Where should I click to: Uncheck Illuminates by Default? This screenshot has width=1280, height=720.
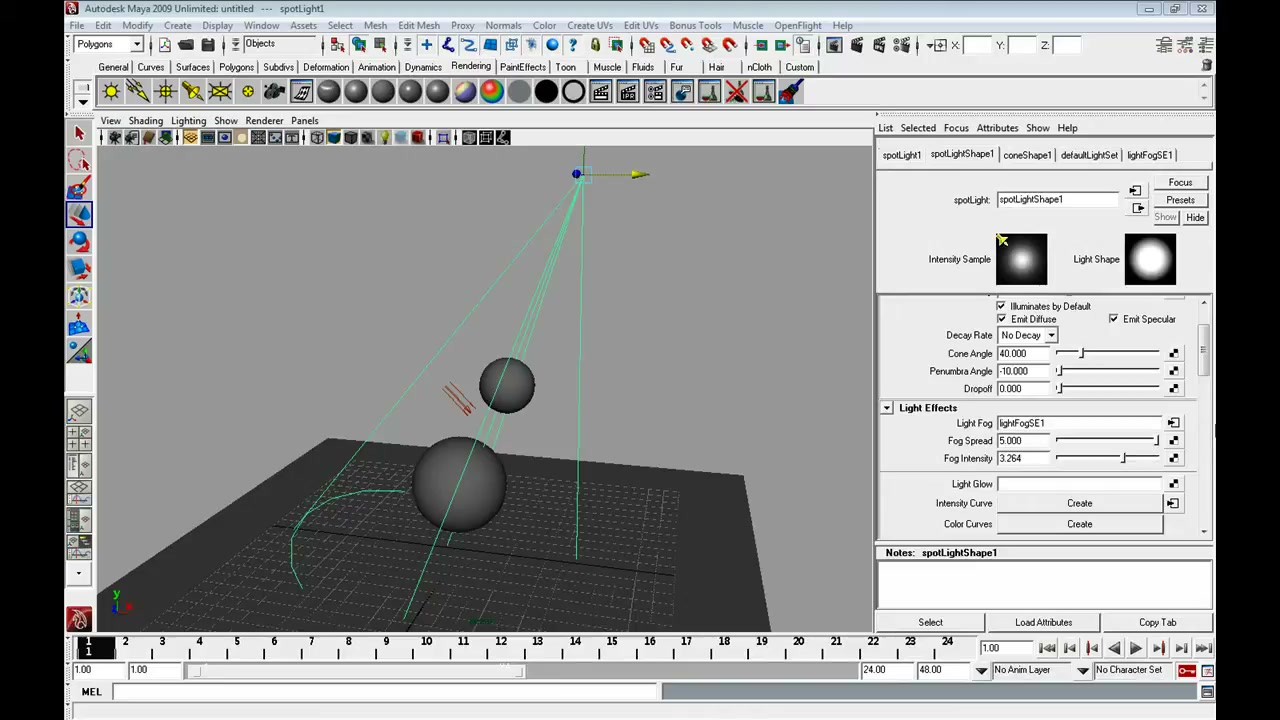[x=1002, y=306]
